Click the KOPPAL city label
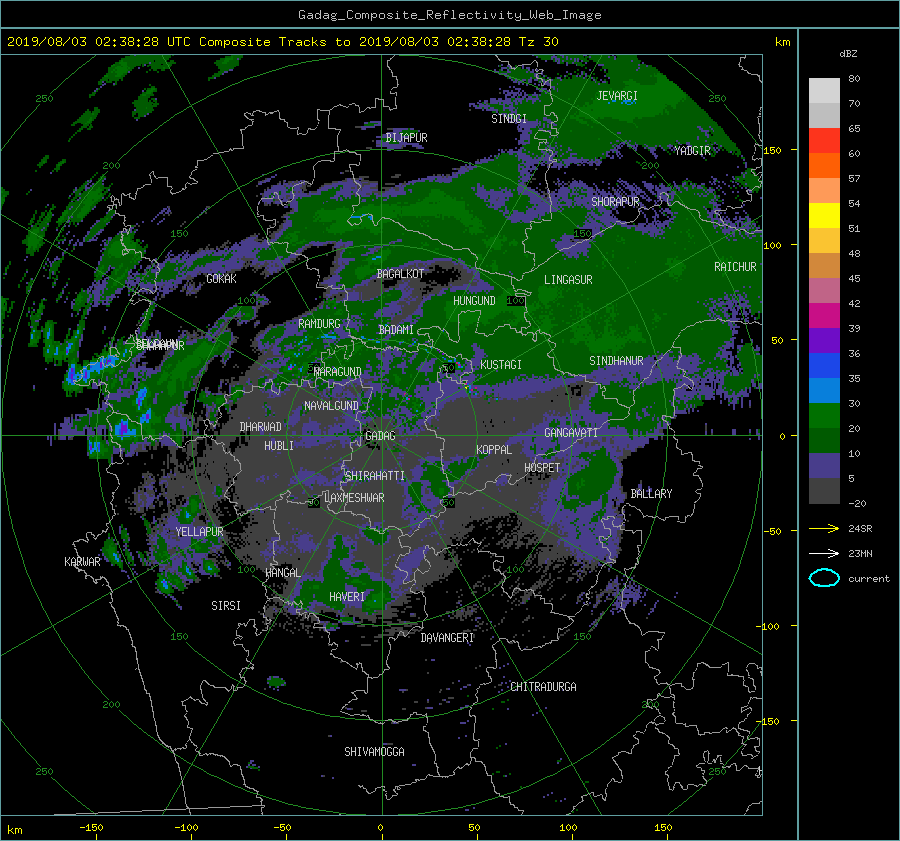Viewport: 900px width, 841px height. coord(494,450)
